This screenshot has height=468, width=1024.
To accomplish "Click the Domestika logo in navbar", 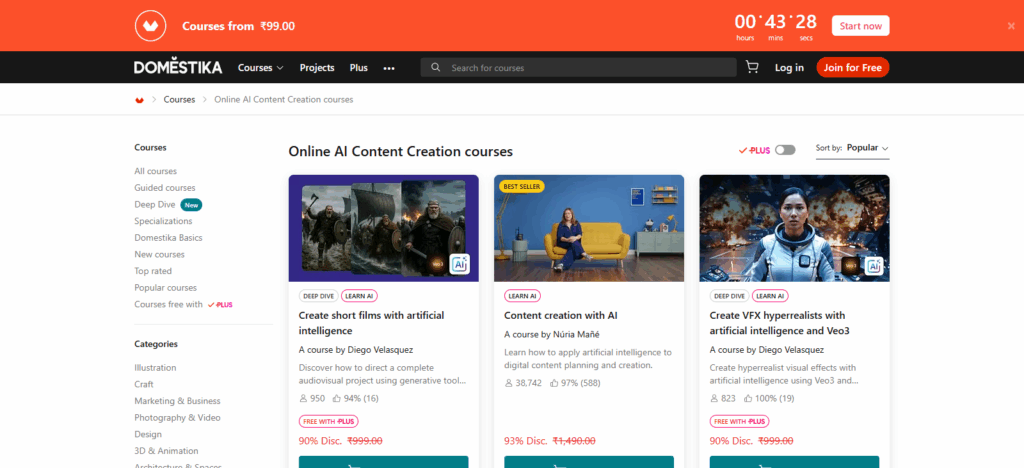I will point(178,68).
